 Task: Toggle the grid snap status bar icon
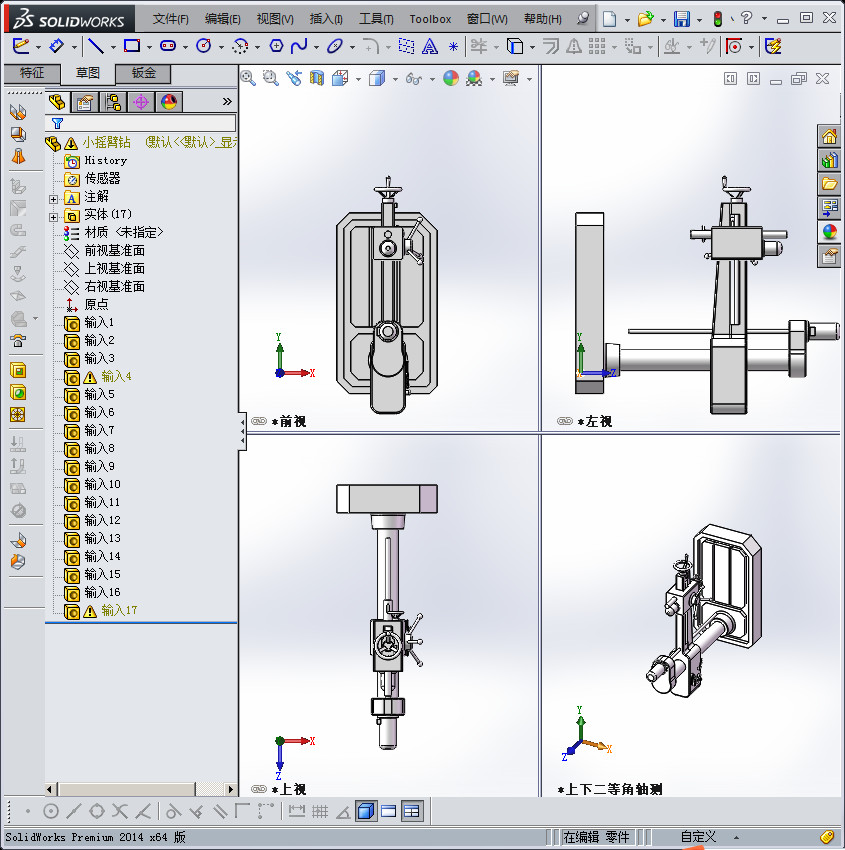tap(320, 812)
